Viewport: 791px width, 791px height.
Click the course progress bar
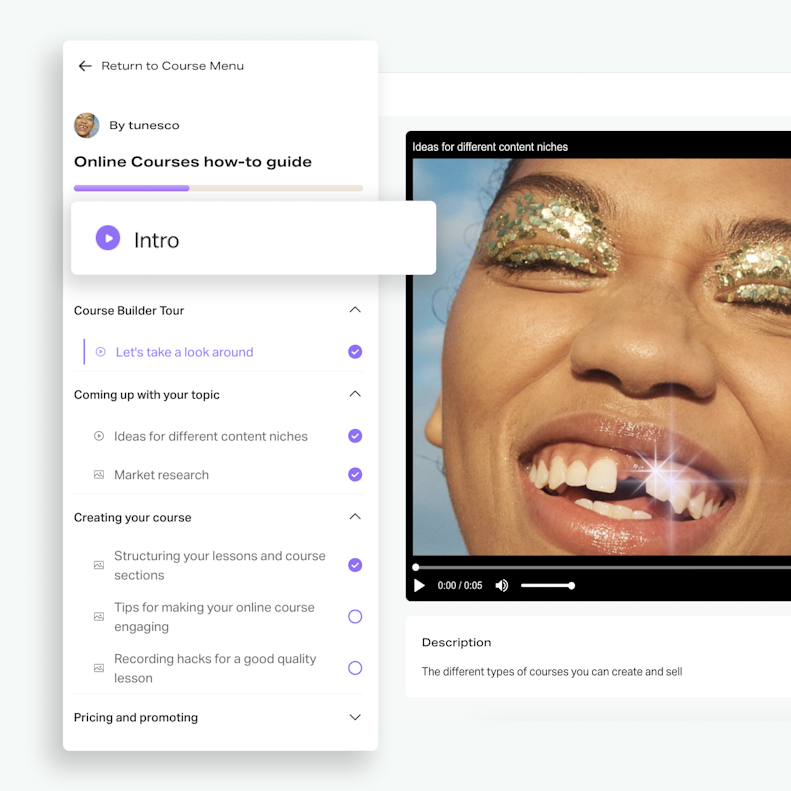218,188
